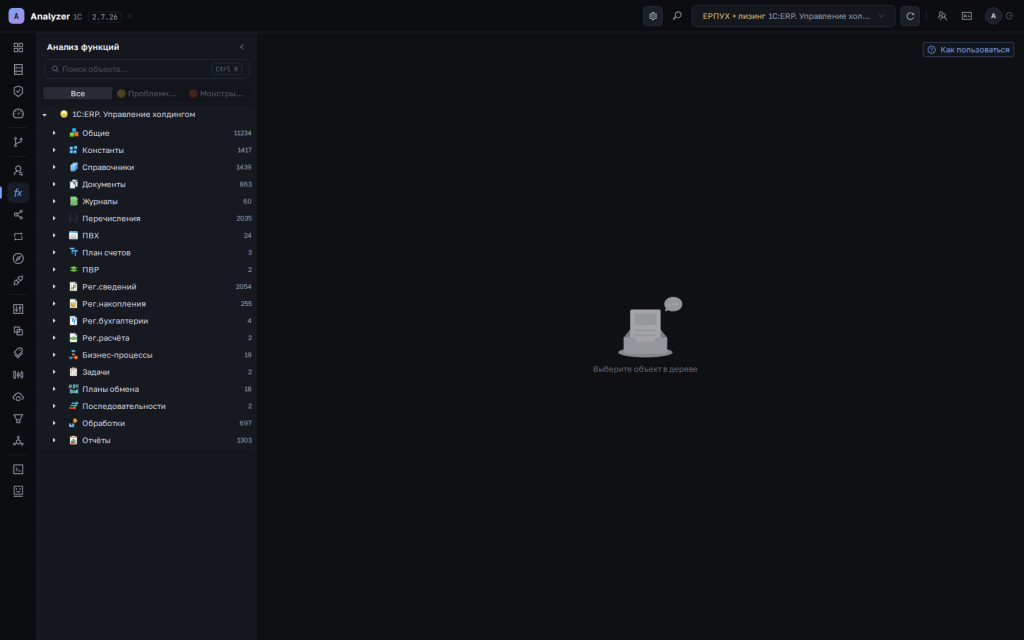Open the magnifier search icon in header
The image size is (1024, 640).
[677, 16]
